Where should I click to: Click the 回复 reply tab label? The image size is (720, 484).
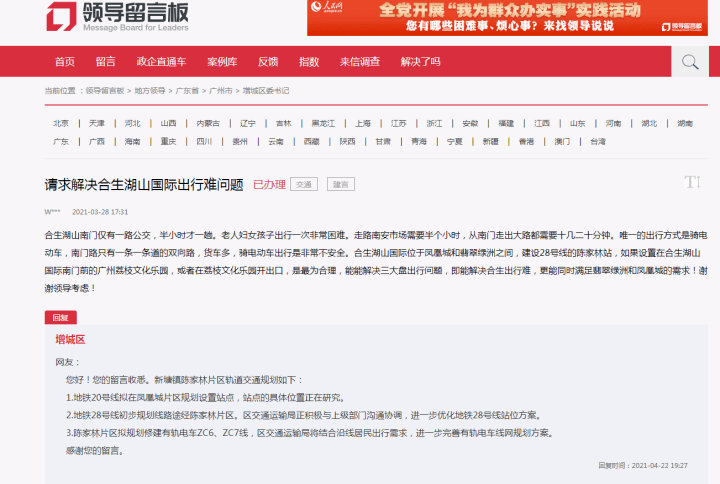(x=61, y=318)
